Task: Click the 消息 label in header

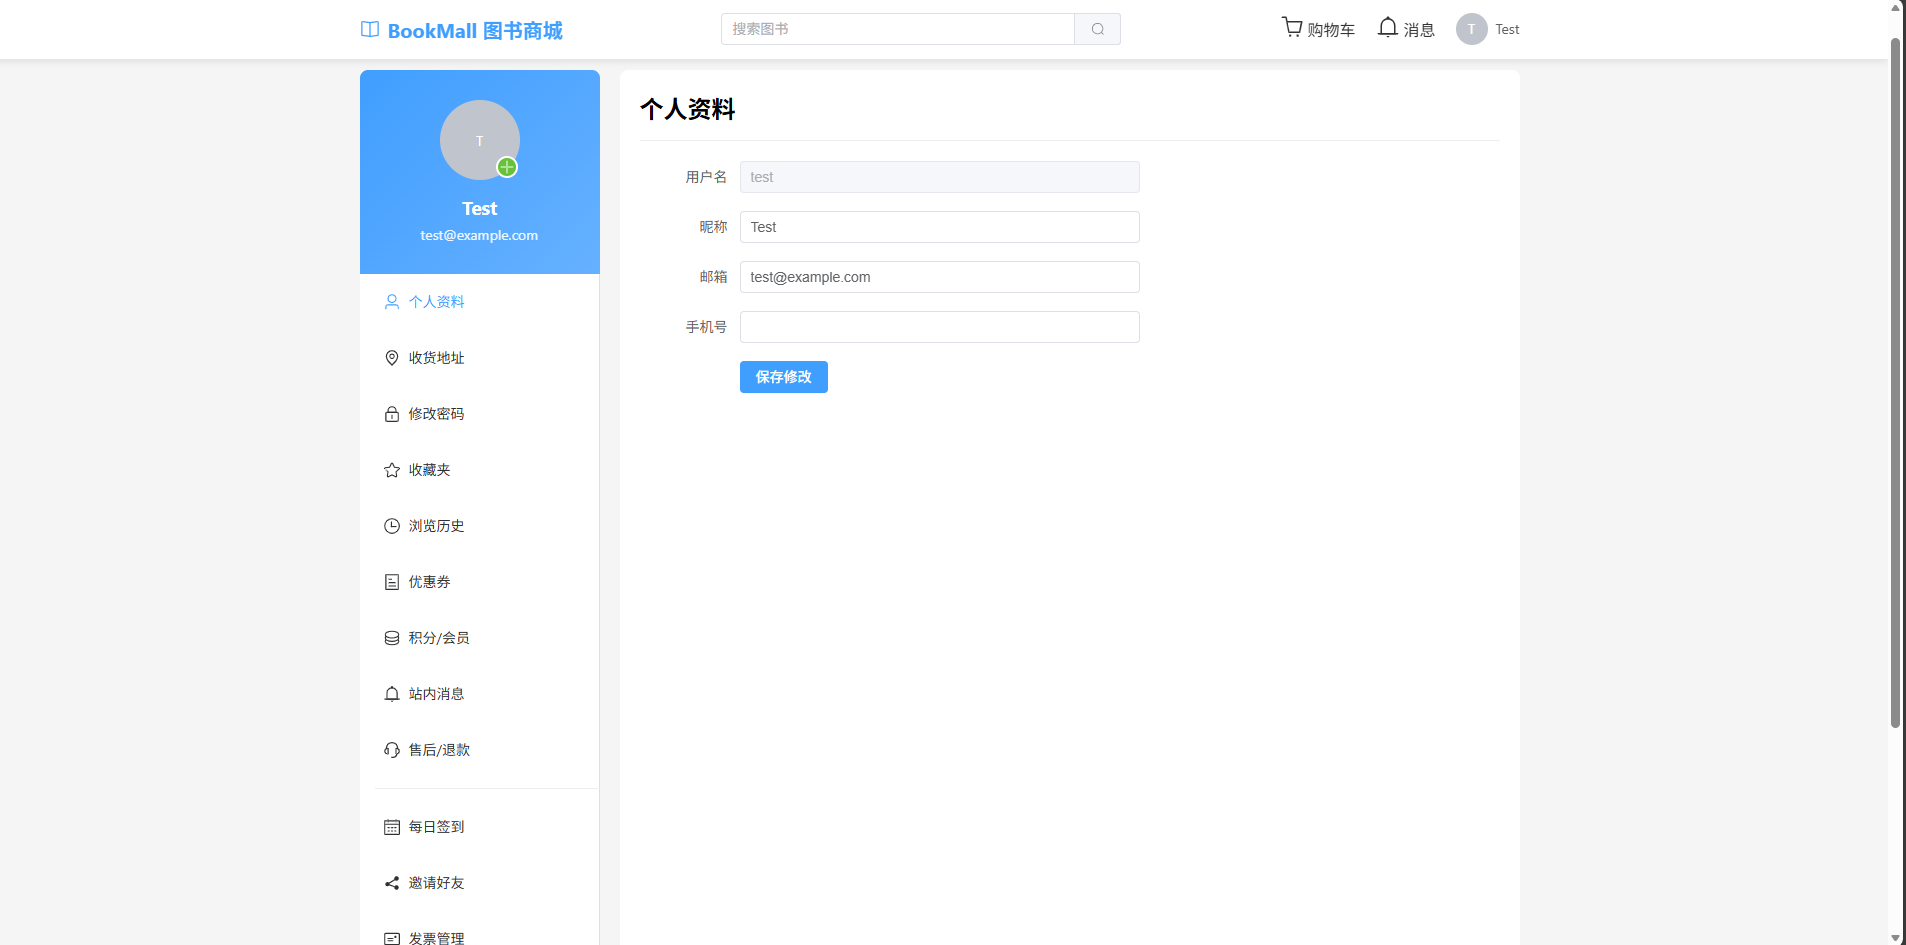Action: [1419, 30]
